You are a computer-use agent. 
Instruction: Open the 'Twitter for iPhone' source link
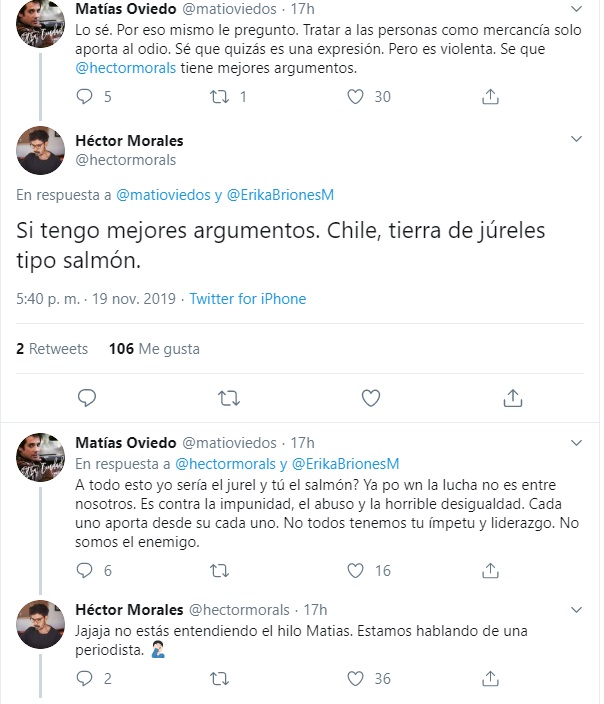point(247,299)
